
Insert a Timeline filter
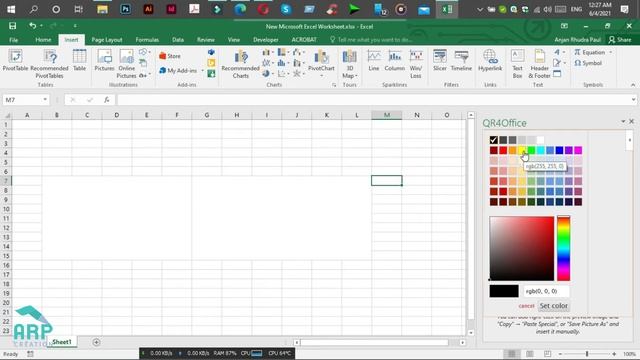[x=461, y=60]
